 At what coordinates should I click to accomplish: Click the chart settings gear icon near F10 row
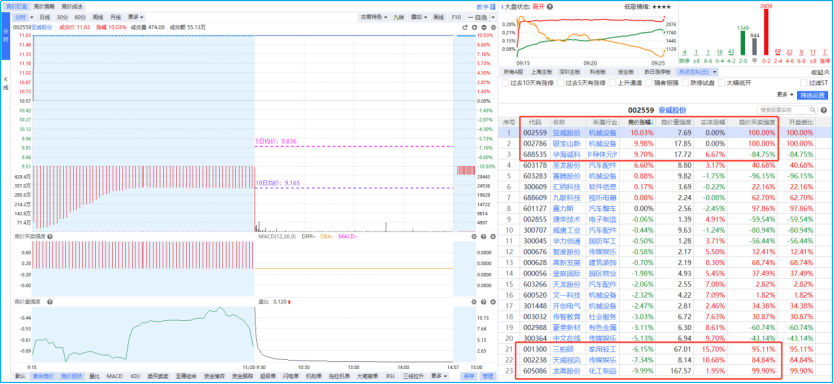(494, 27)
